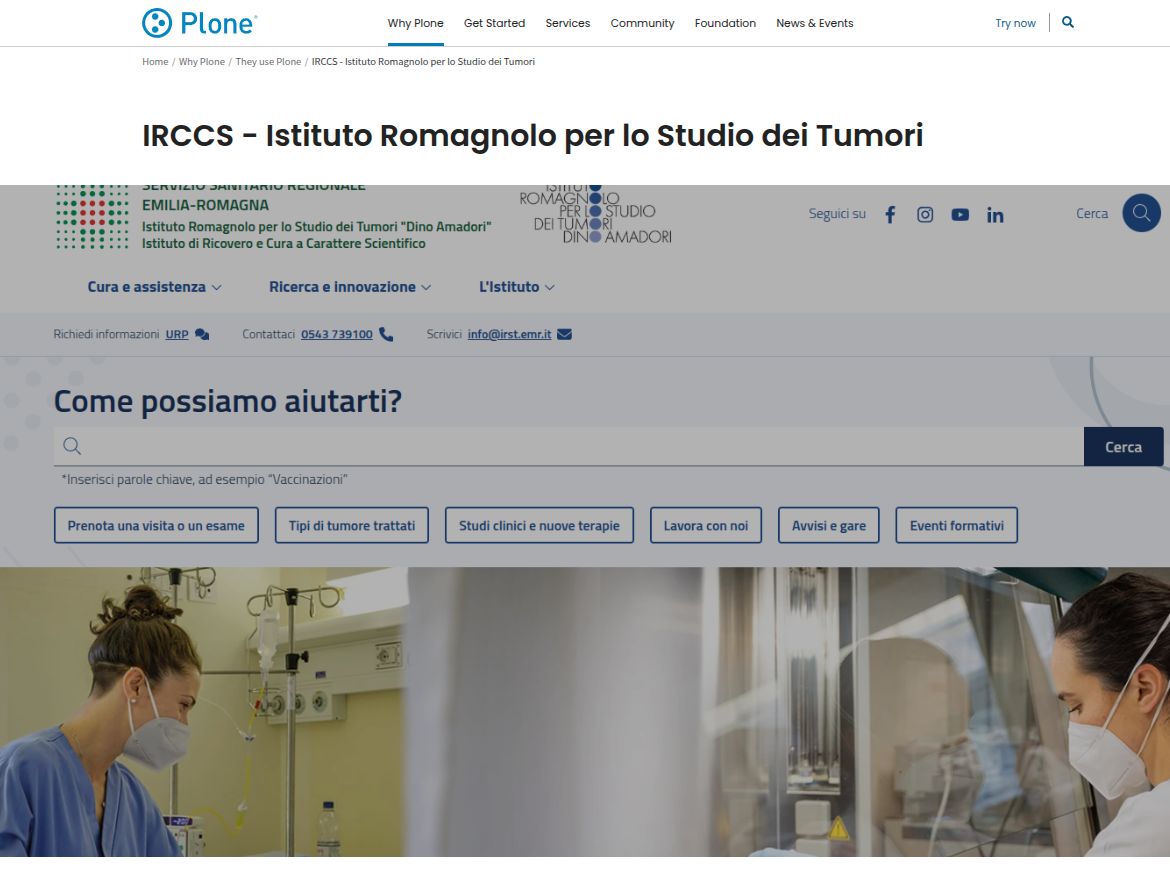
Task: Expand the Cura e assistenza menu
Action: point(154,287)
